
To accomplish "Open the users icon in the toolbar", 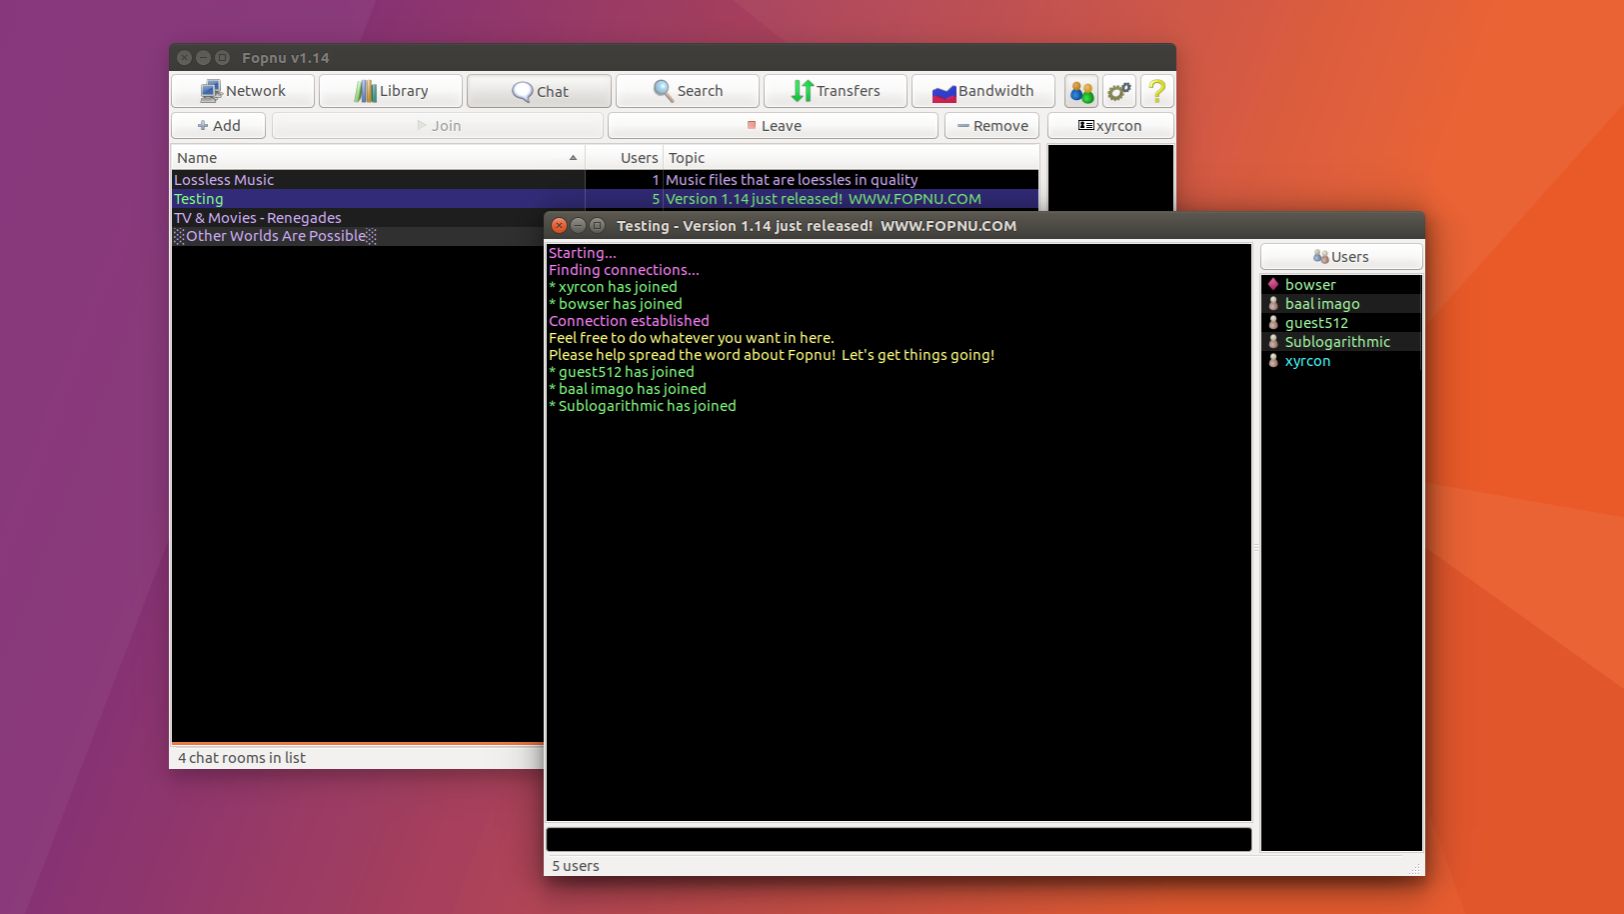I will point(1081,91).
